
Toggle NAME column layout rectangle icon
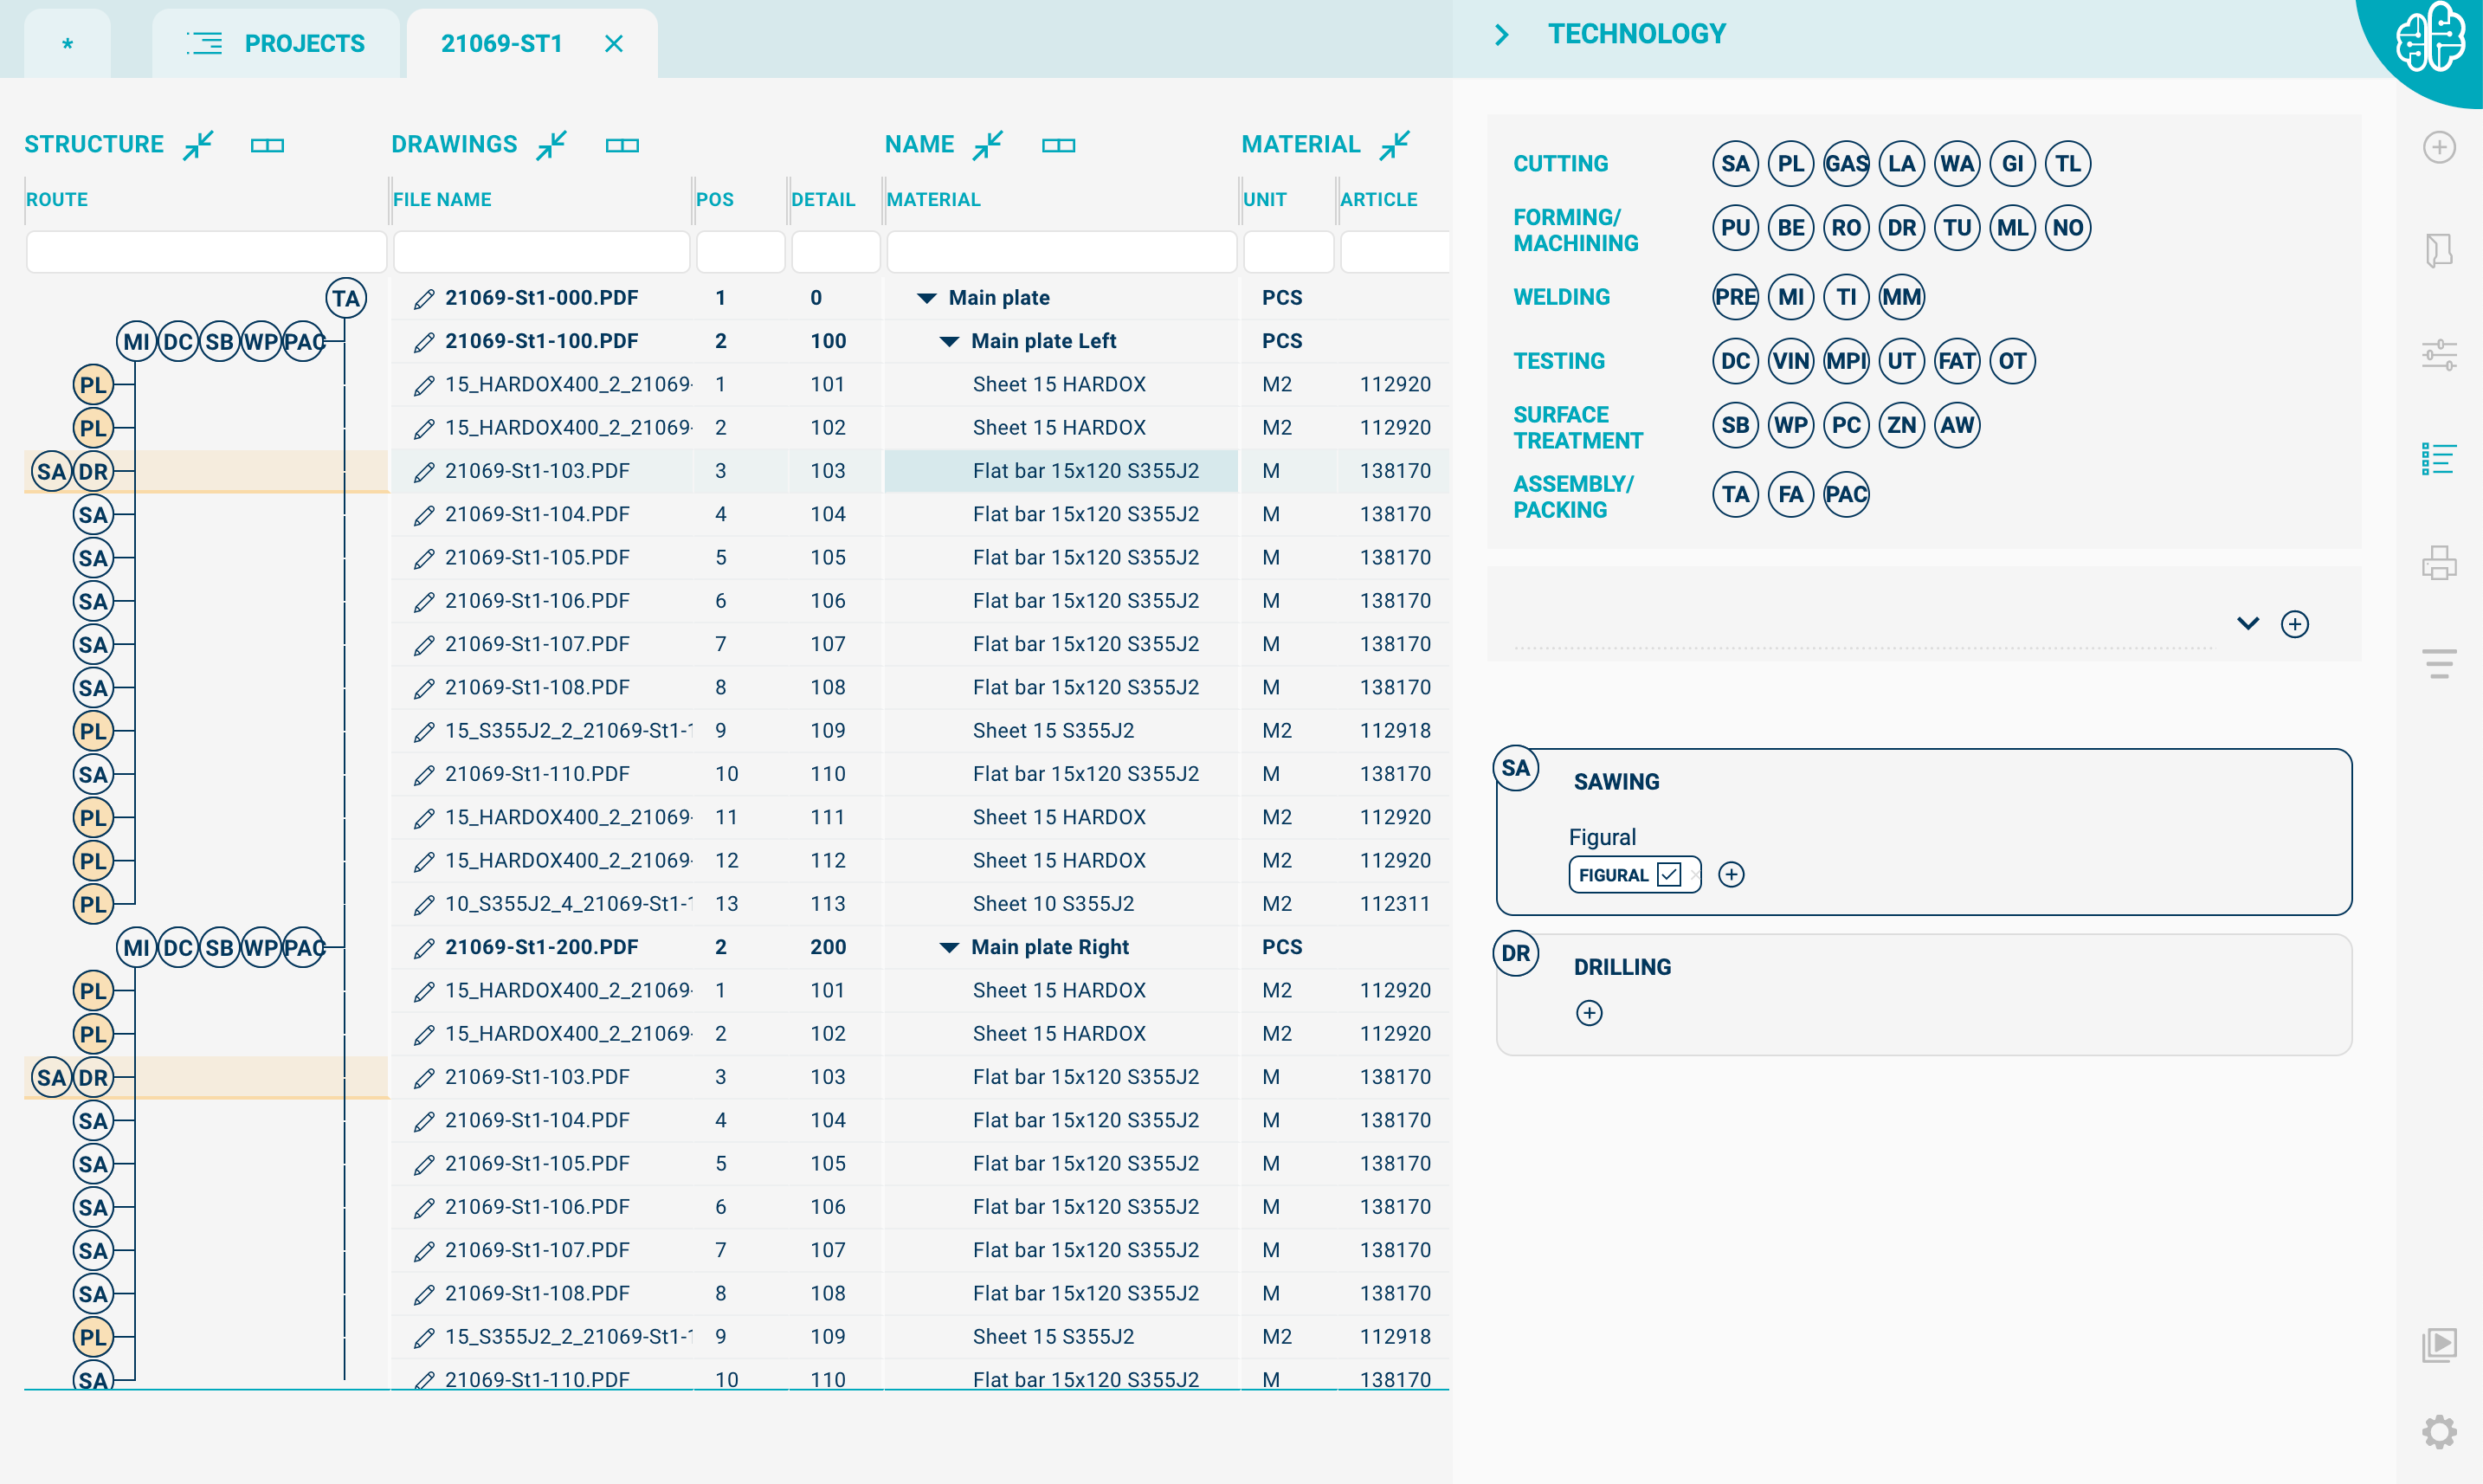tap(1058, 145)
